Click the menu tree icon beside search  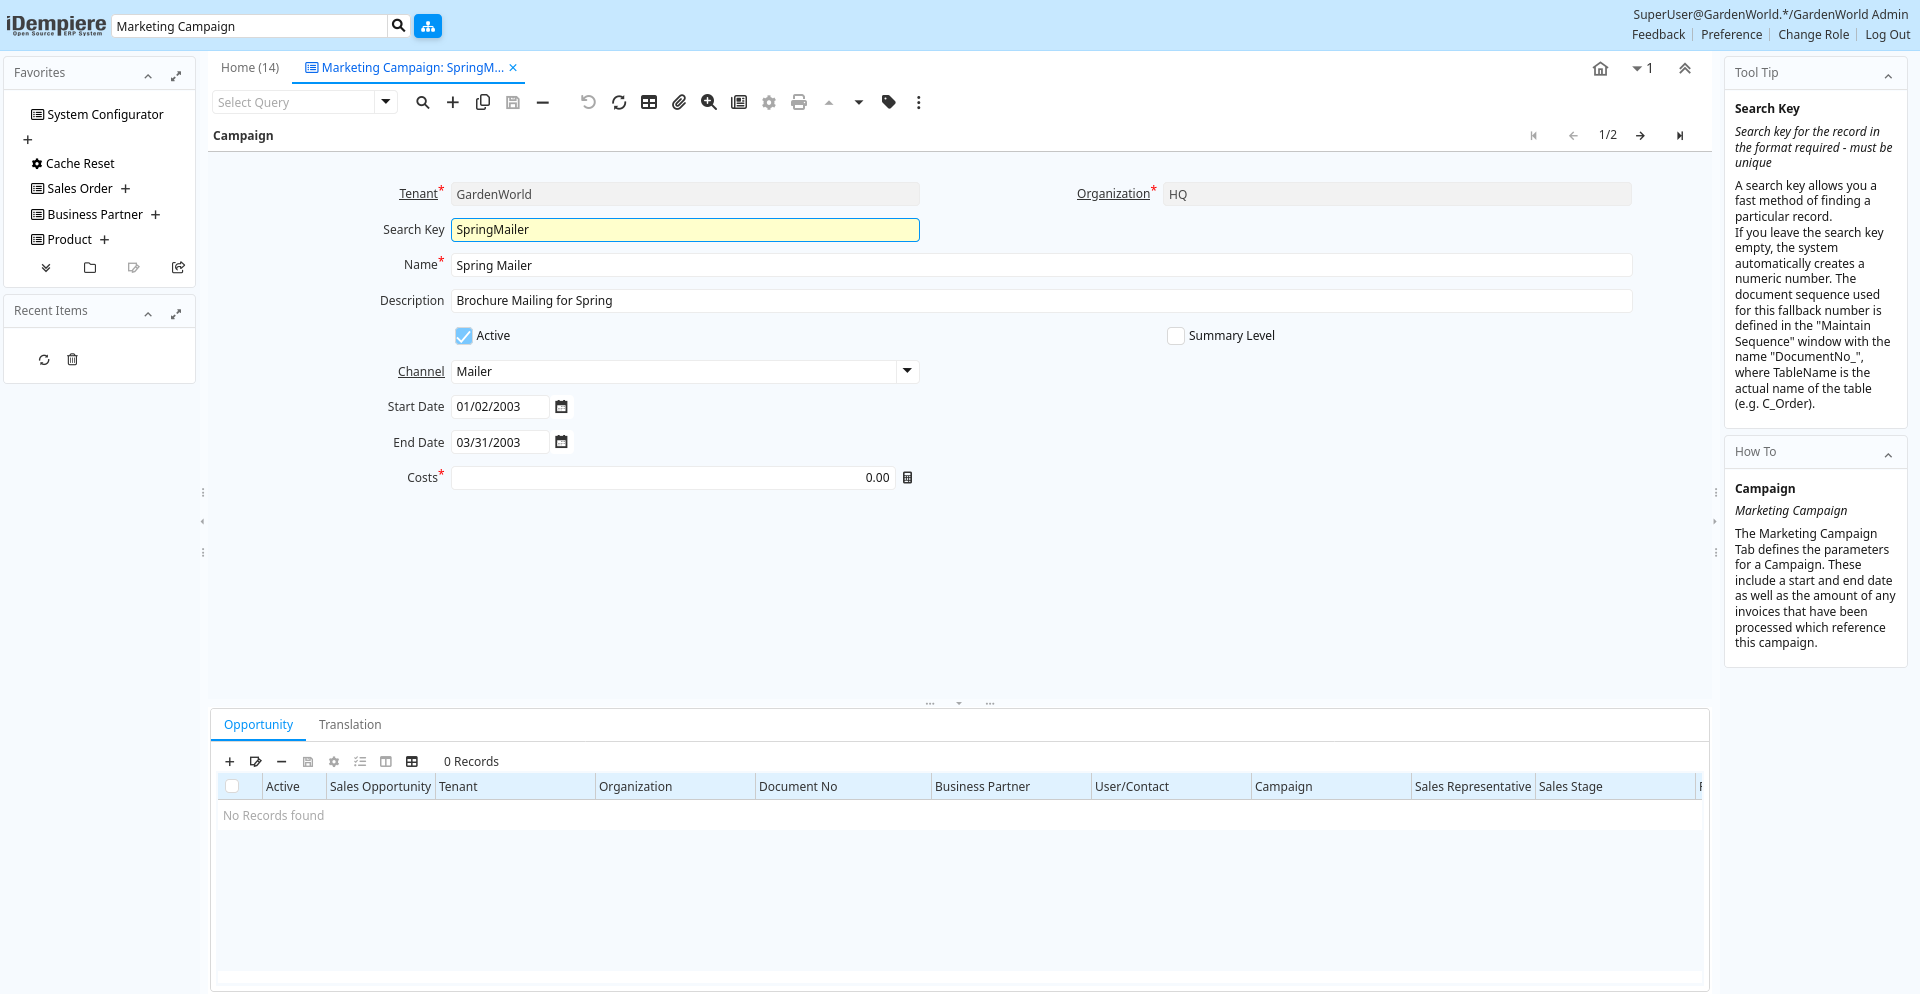(428, 26)
